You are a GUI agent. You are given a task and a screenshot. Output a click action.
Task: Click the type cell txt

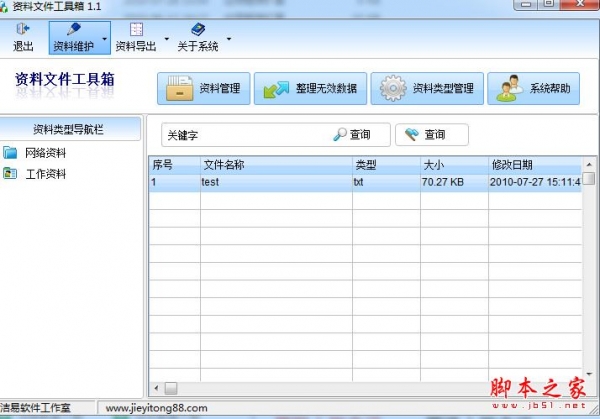point(386,182)
